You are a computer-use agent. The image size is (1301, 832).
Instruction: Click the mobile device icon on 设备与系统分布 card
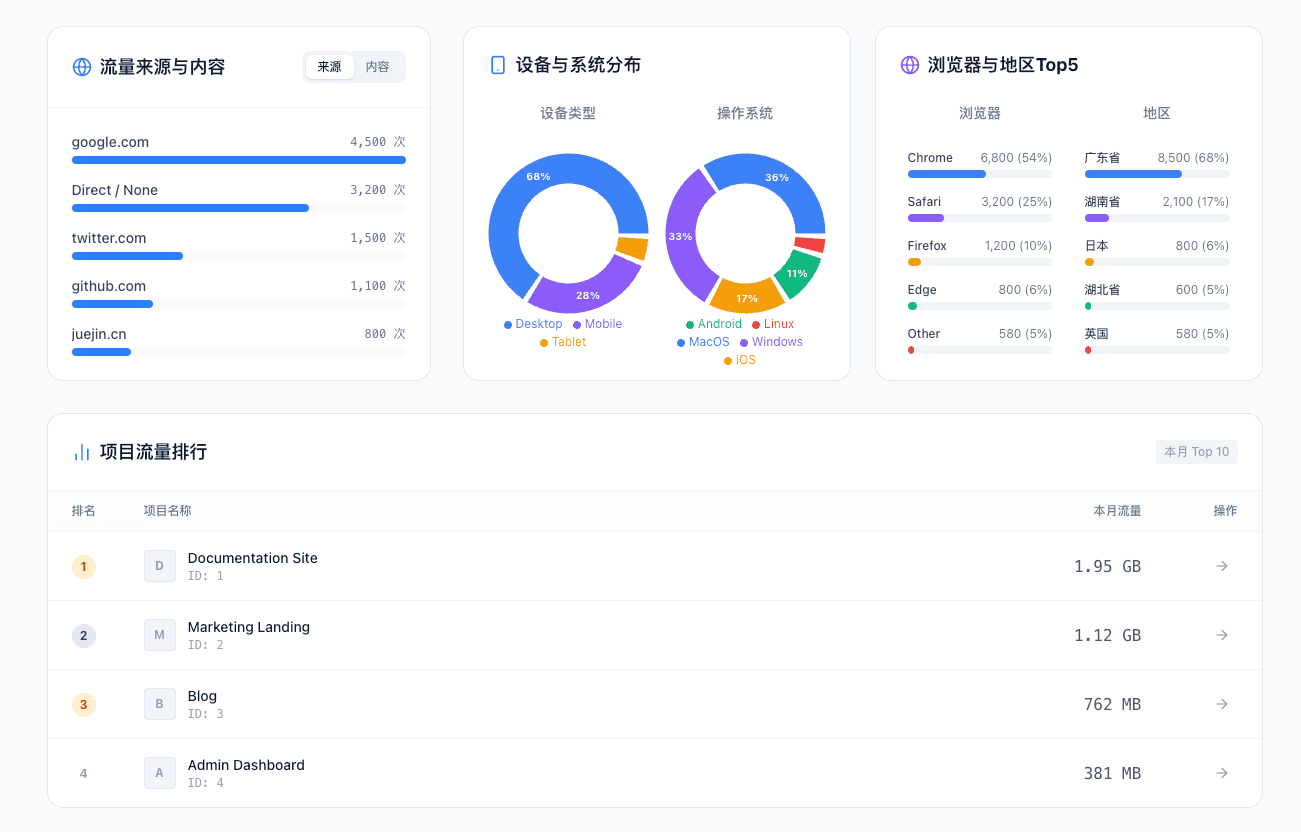(x=497, y=64)
